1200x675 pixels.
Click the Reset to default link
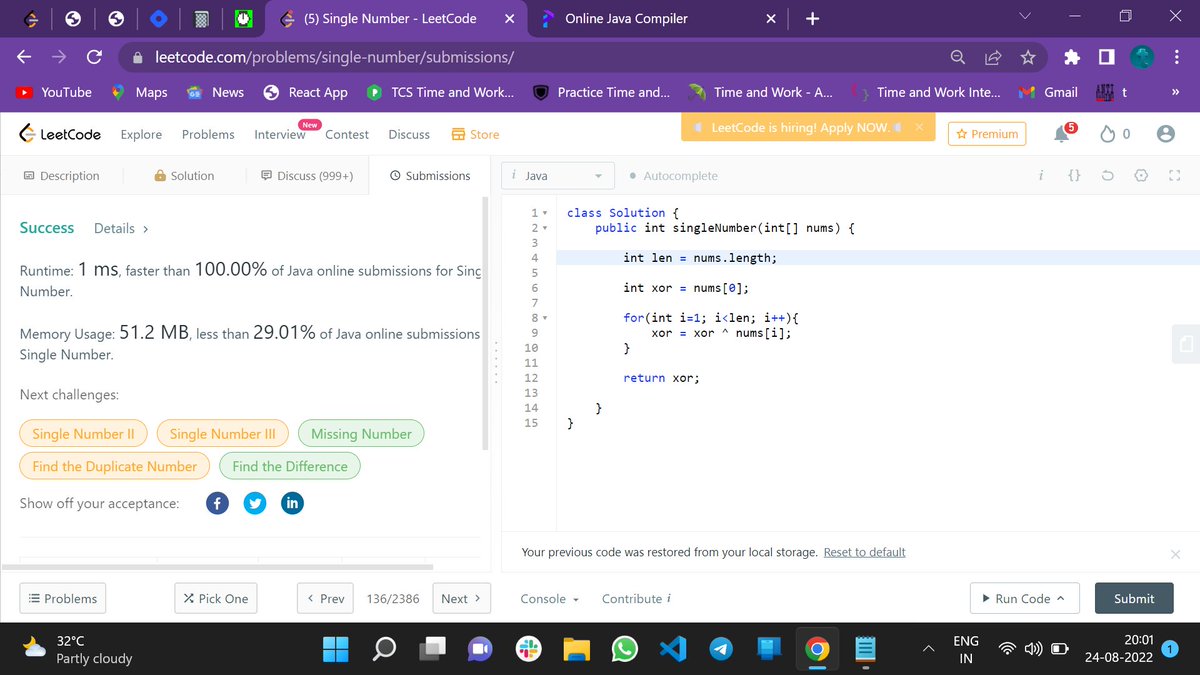pos(864,552)
